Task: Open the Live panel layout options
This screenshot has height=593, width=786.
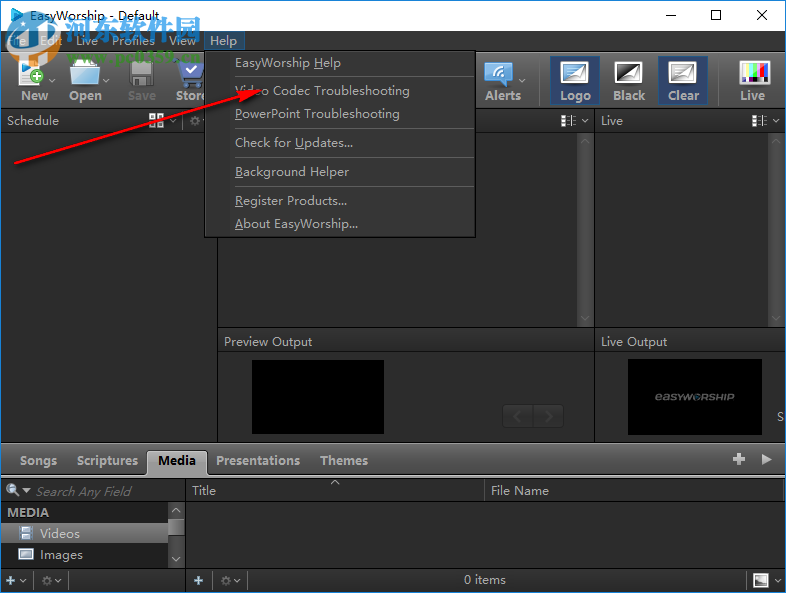Action: 765,120
